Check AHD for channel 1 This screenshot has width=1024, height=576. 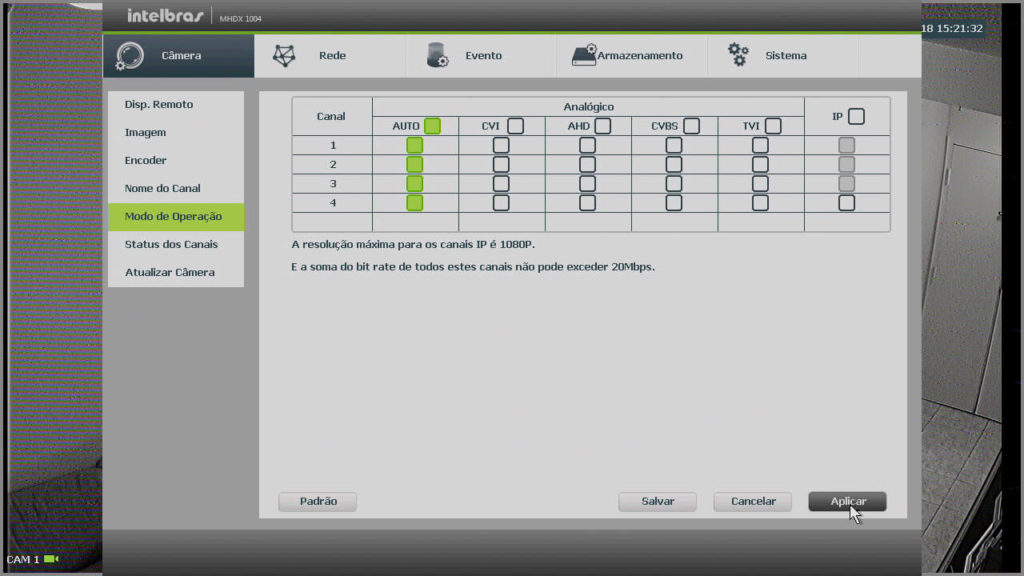(x=587, y=145)
